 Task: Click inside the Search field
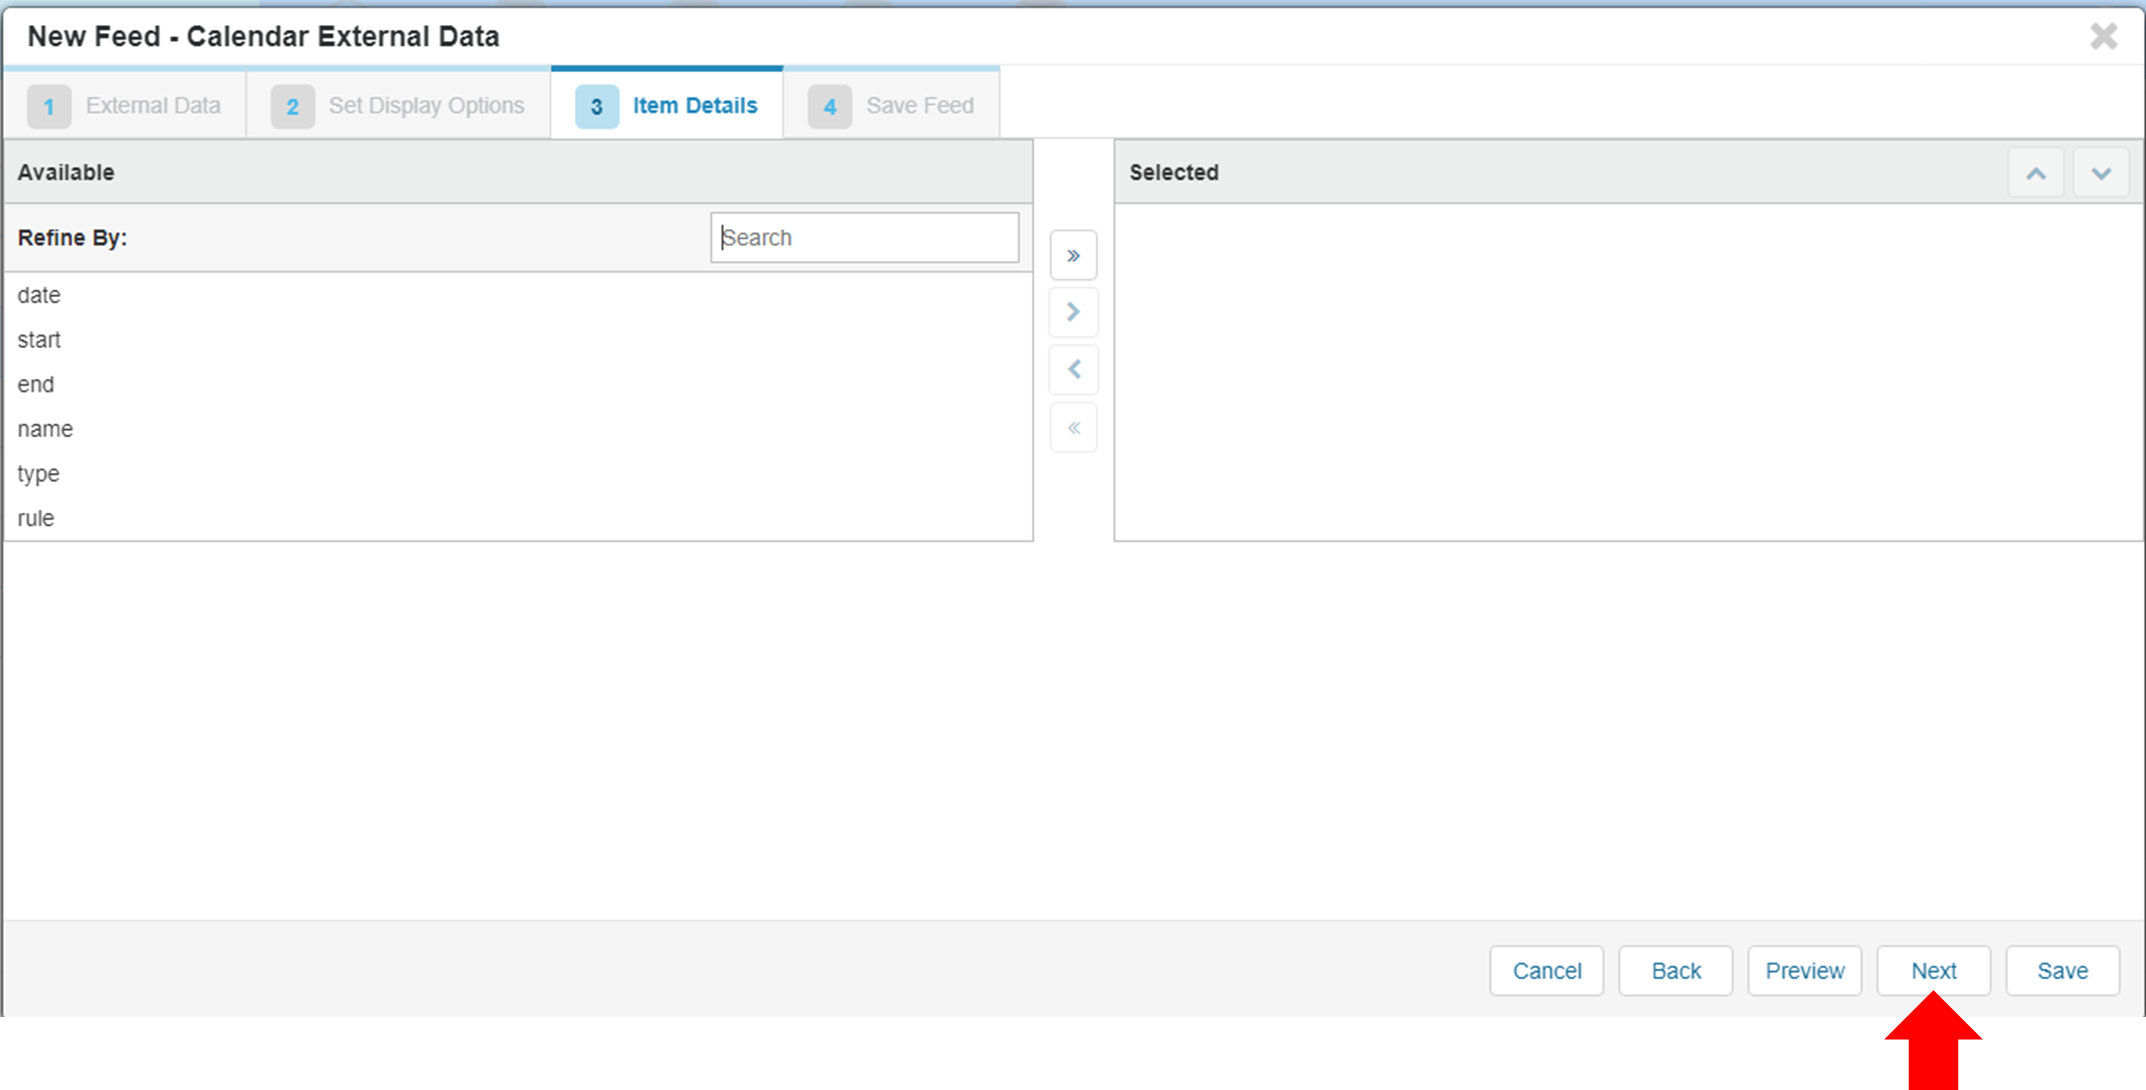[x=864, y=237]
